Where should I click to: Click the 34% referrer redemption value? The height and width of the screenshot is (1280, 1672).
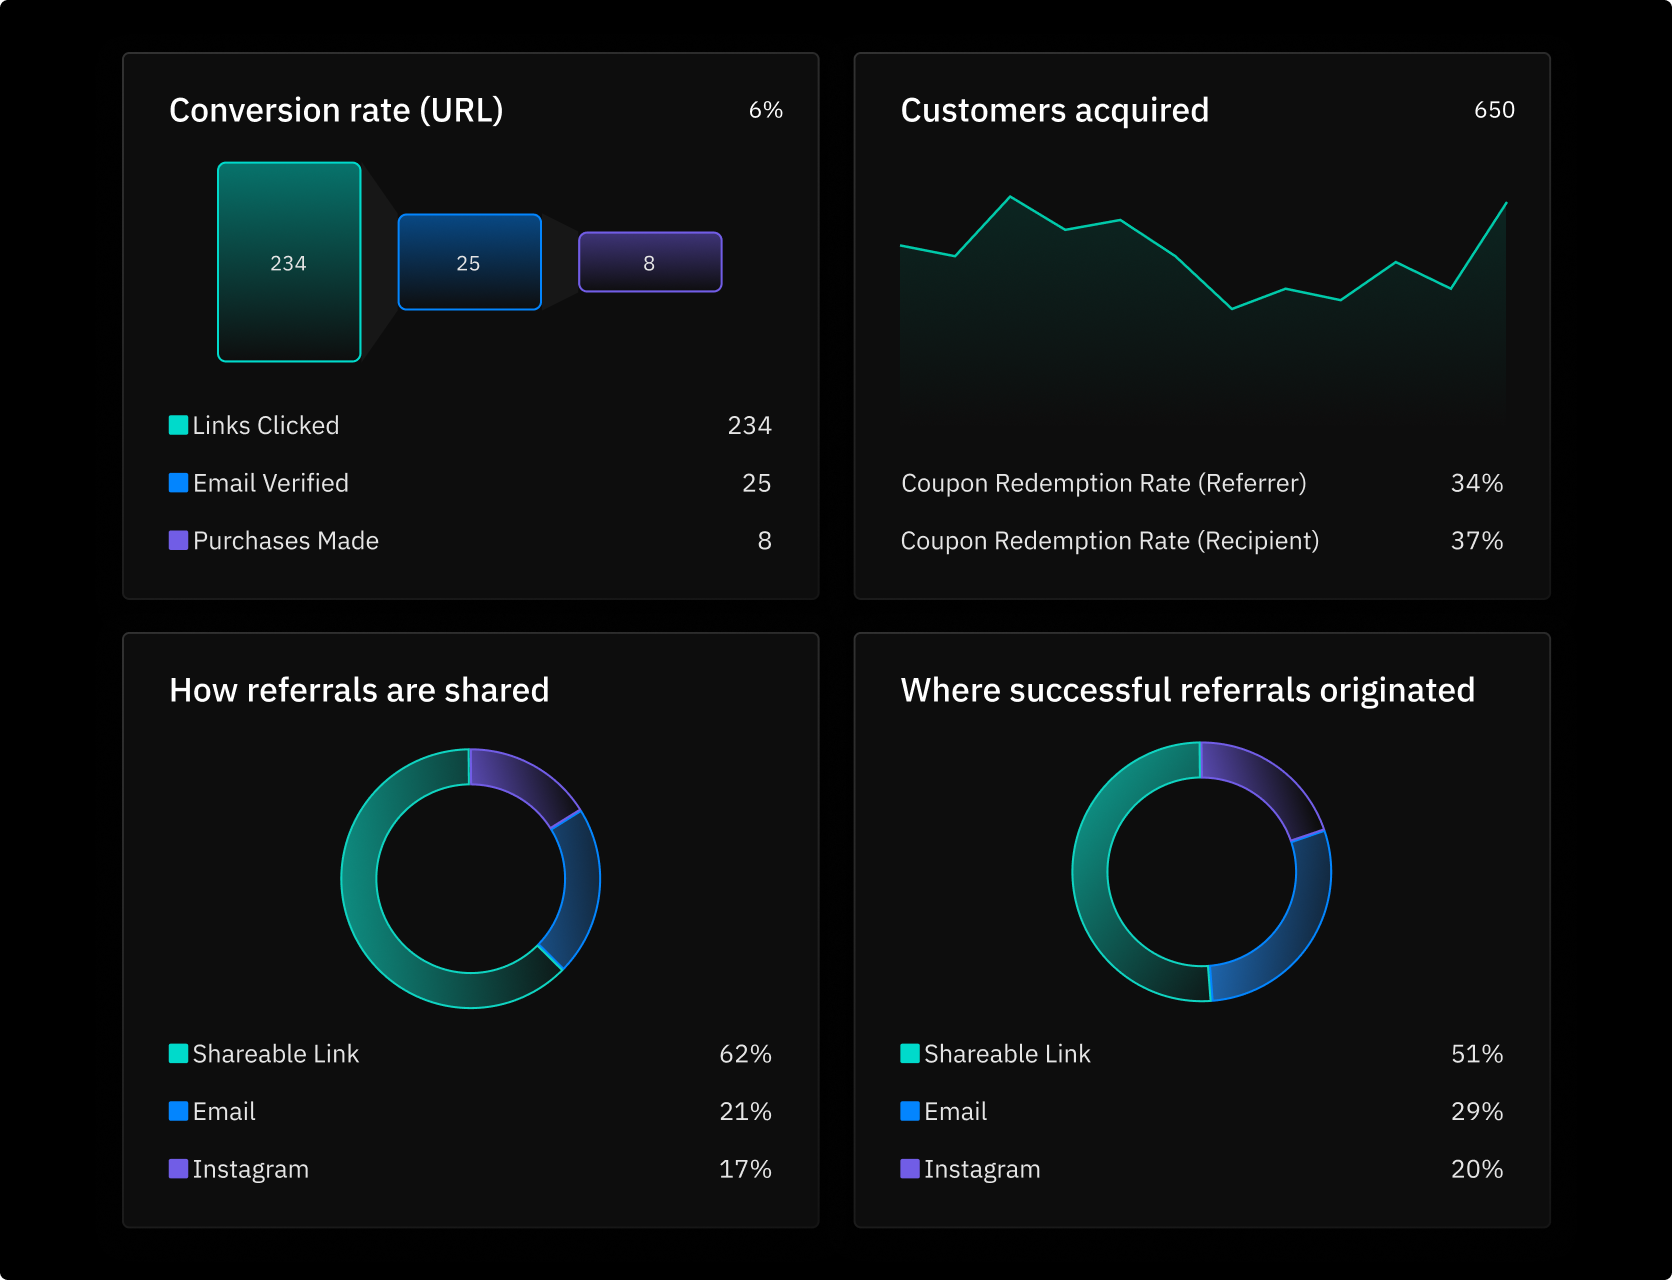[x=1477, y=483]
